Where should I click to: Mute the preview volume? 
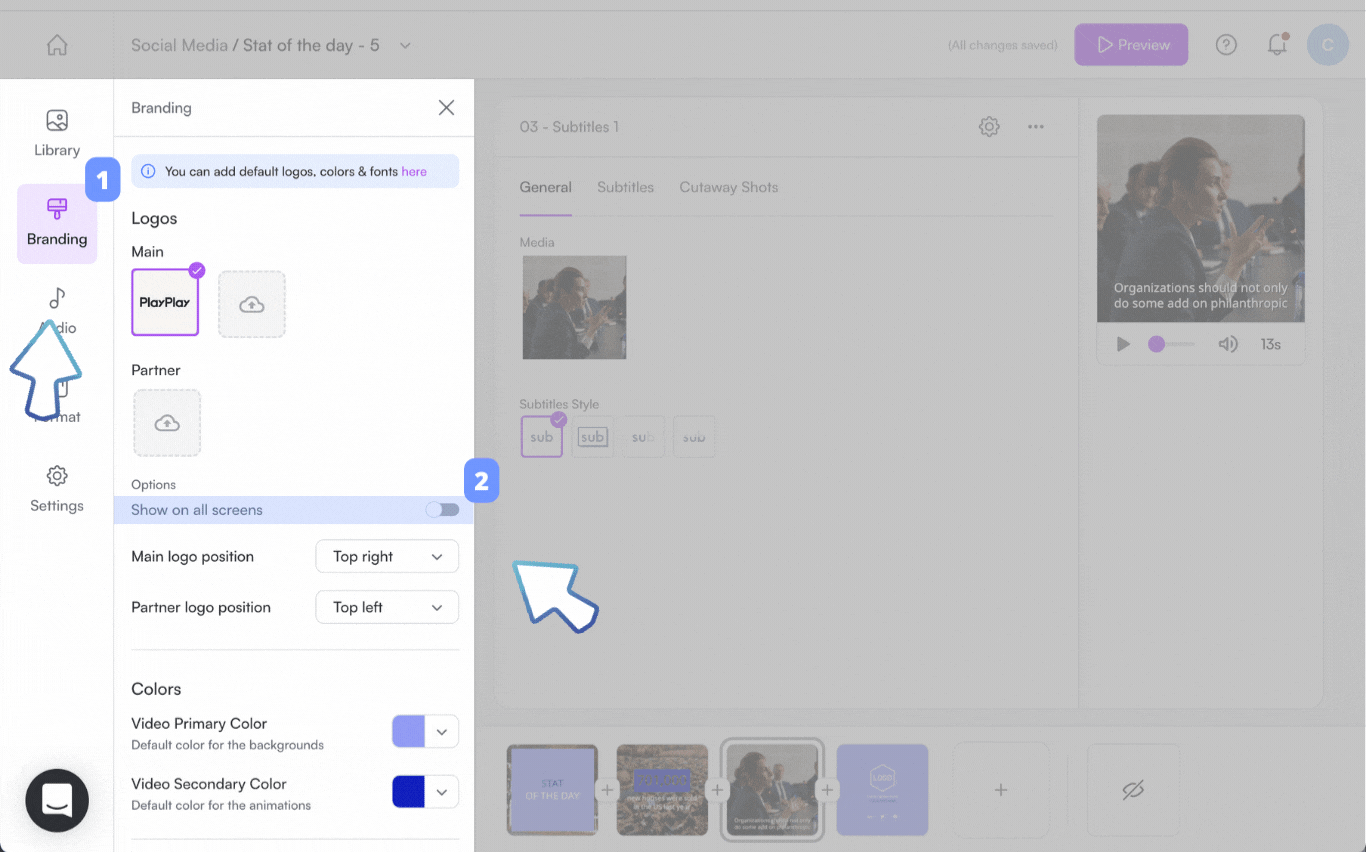pos(1228,344)
